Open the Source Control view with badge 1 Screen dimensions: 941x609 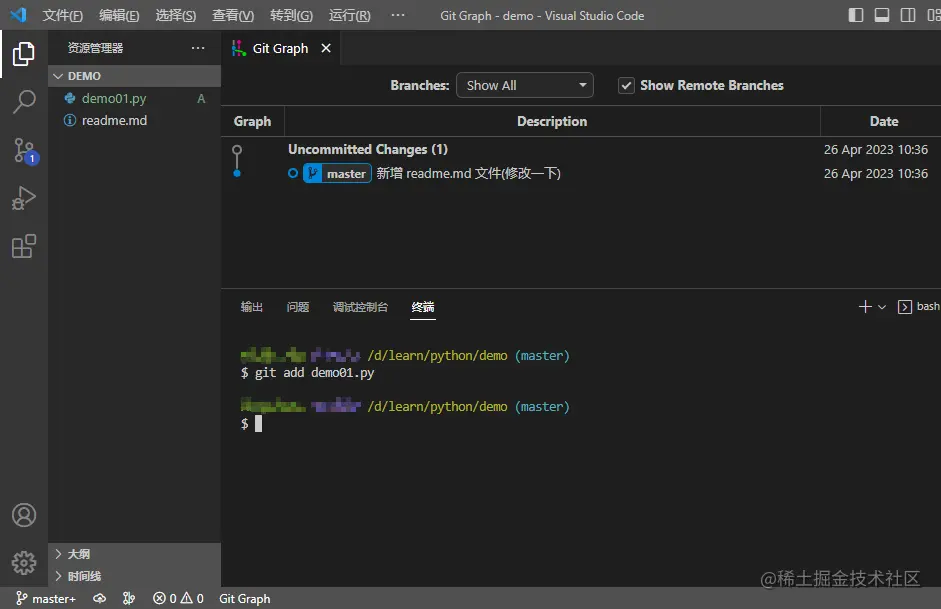(x=25, y=151)
